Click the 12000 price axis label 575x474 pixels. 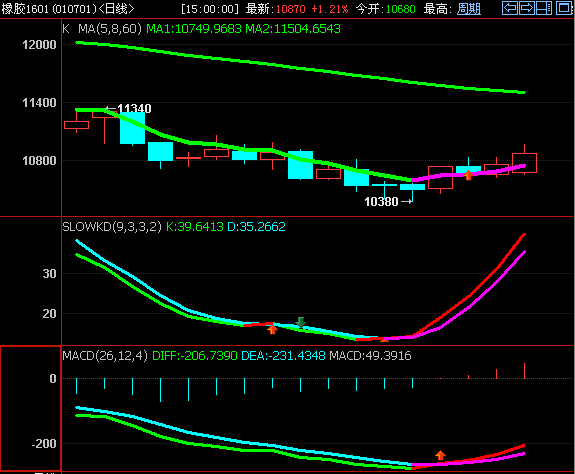(x=39, y=45)
